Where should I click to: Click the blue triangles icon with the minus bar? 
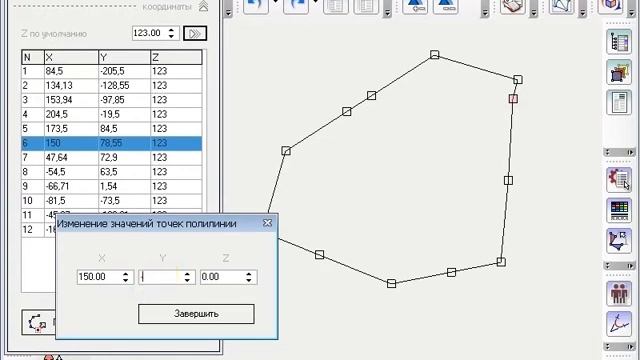[445, 6]
